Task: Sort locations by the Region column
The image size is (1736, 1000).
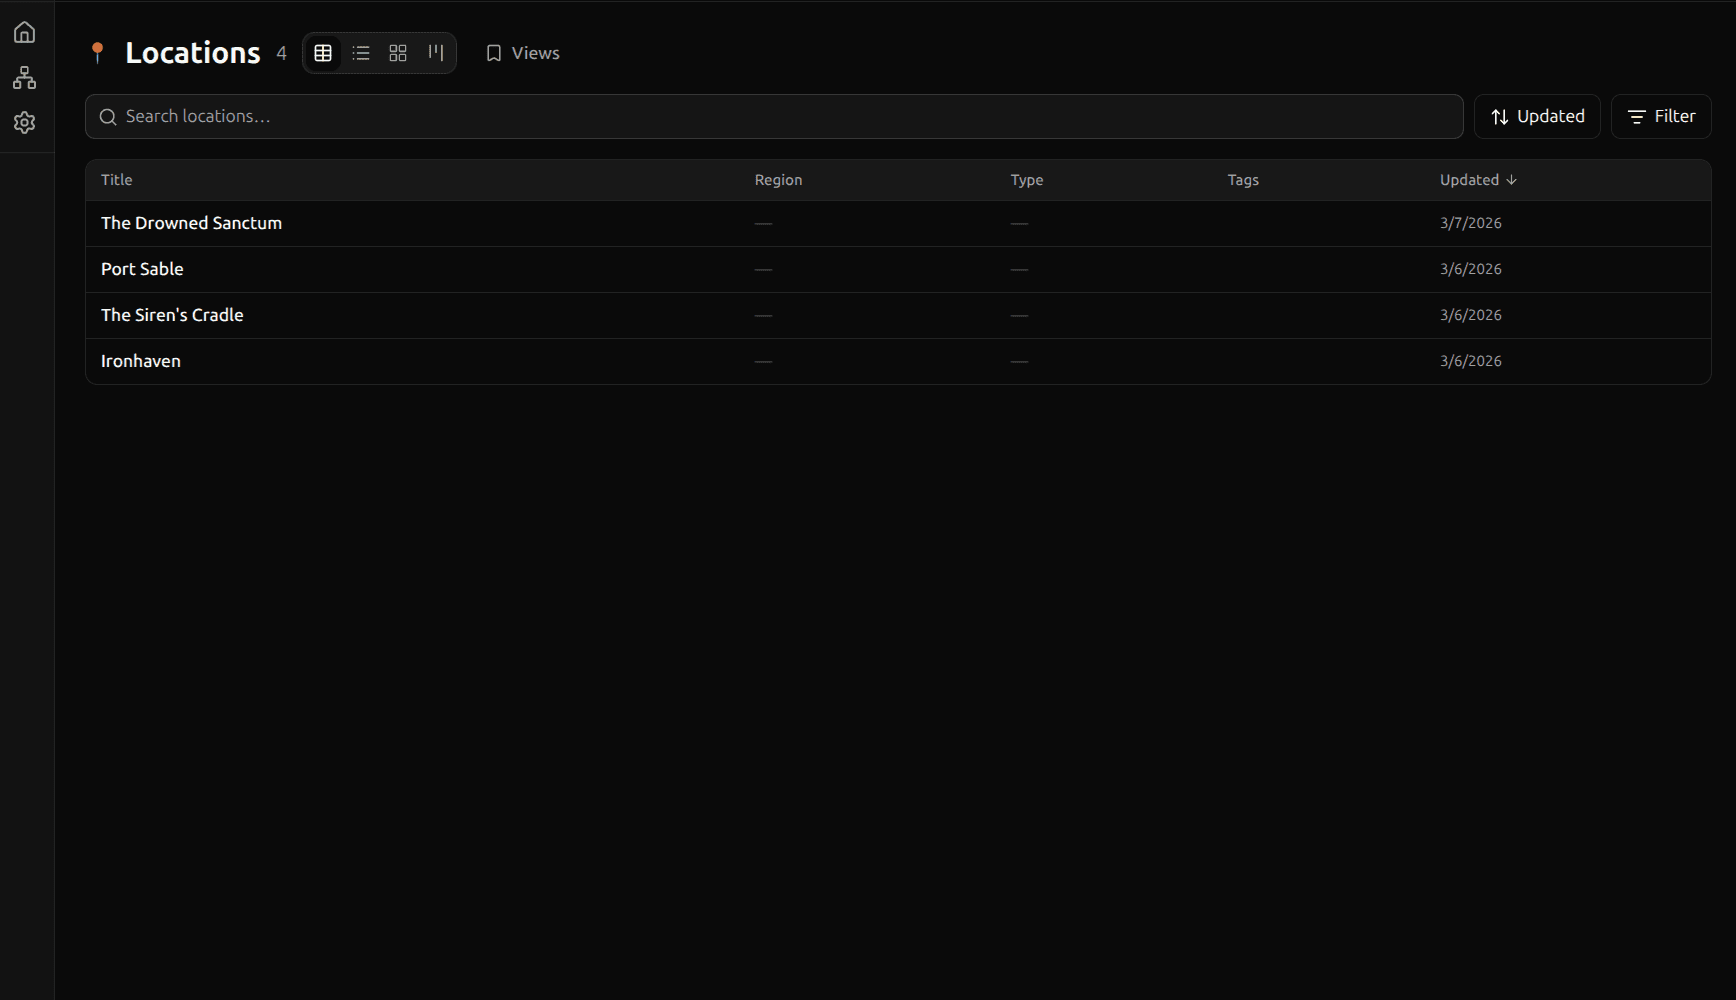Action: (x=779, y=180)
